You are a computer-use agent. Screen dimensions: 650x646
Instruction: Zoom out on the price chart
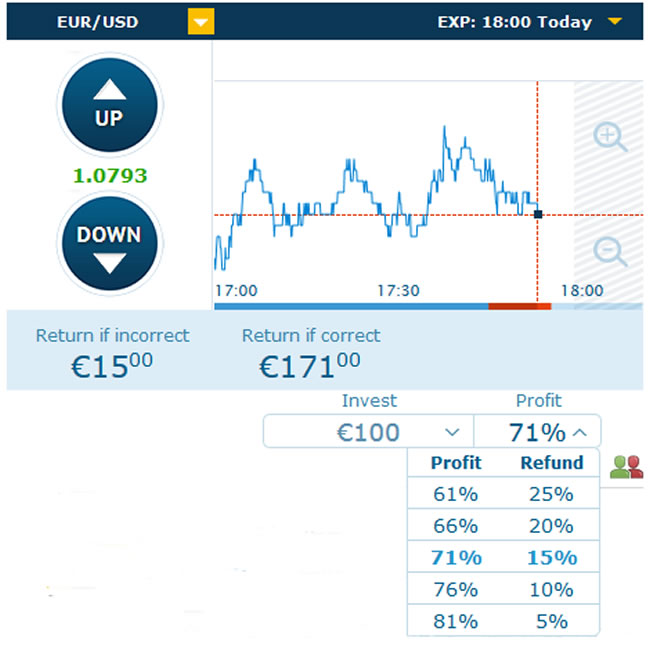pyautogui.click(x=609, y=252)
